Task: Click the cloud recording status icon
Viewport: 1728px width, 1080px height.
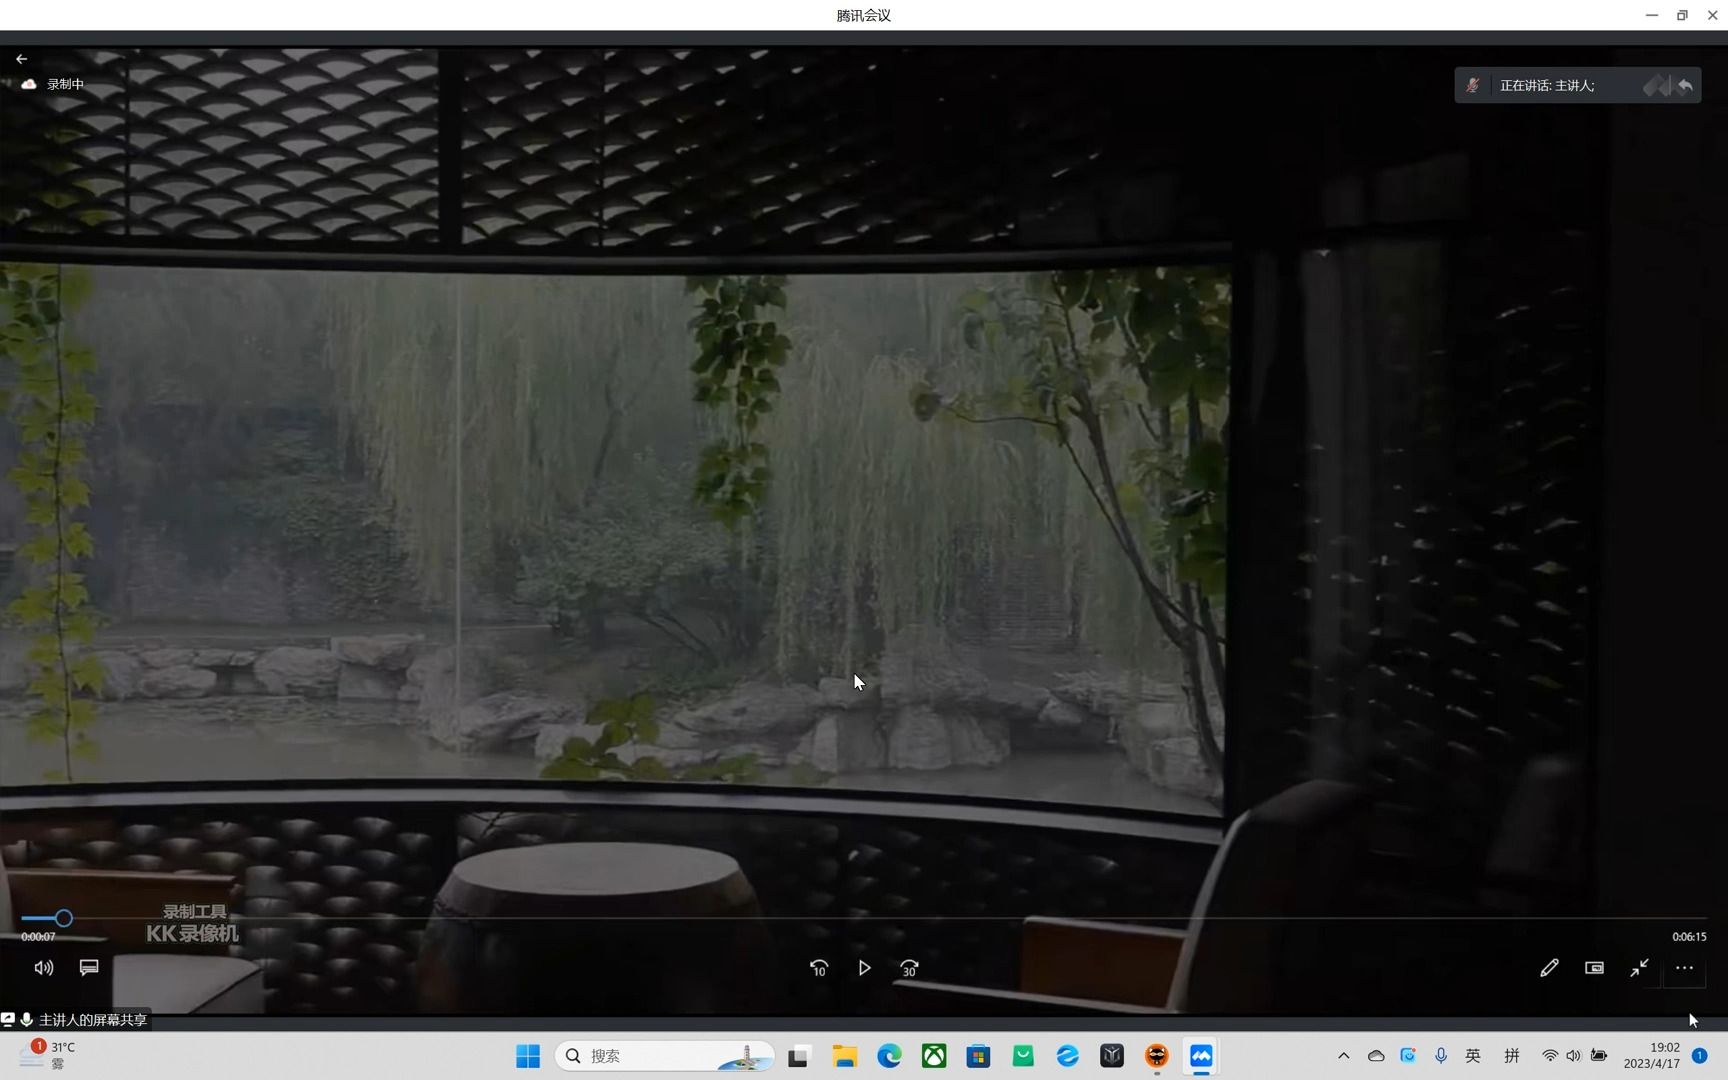Action: tap(29, 84)
